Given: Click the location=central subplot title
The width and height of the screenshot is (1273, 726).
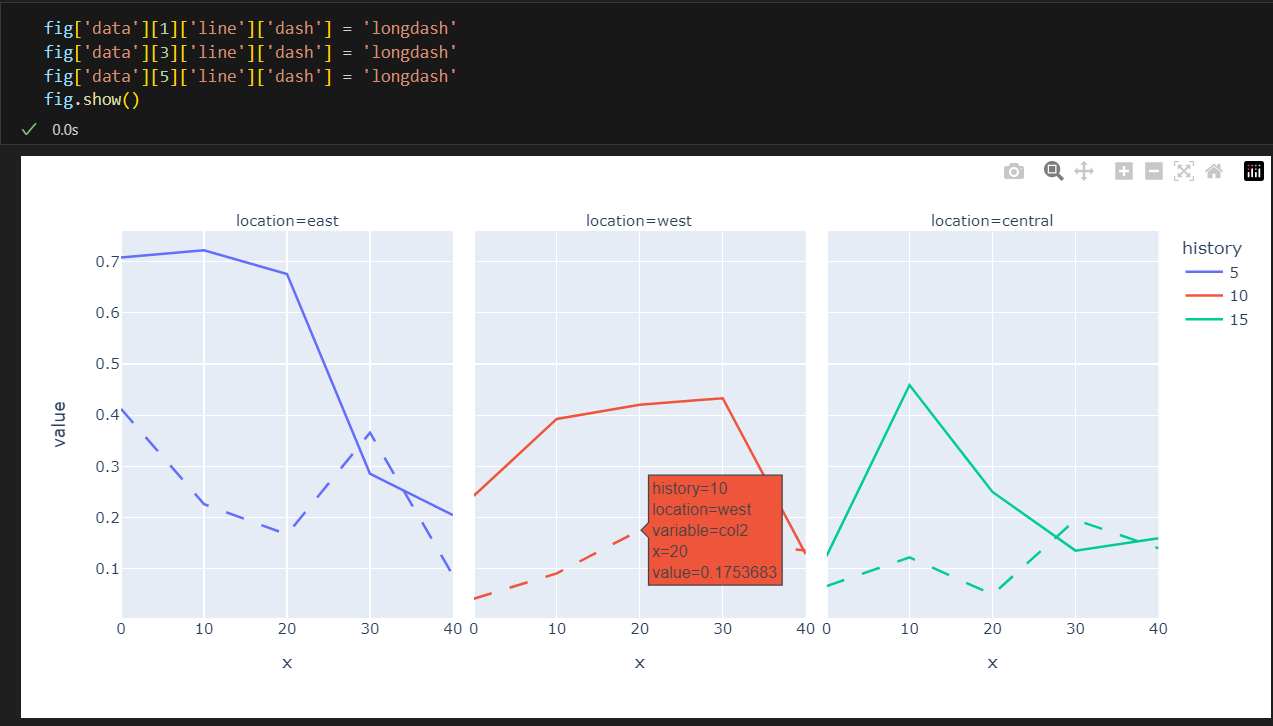Looking at the screenshot, I should pyautogui.click(x=992, y=220).
